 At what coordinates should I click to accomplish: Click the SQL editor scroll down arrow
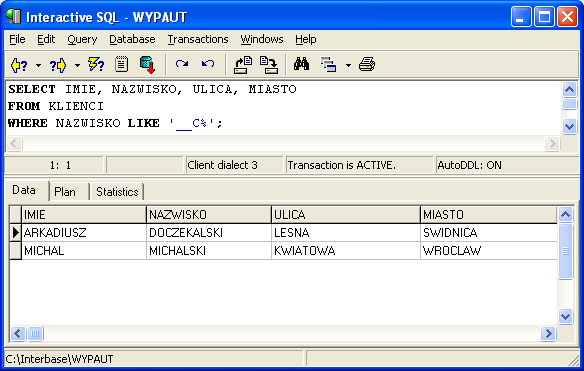pyautogui.click(x=569, y=127)
